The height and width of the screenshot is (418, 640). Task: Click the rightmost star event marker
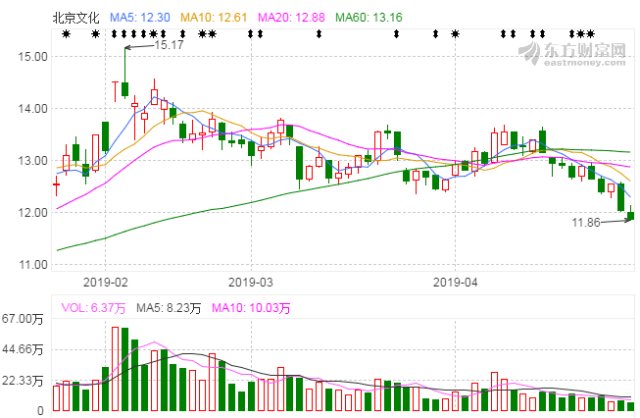tap(590, 34)
